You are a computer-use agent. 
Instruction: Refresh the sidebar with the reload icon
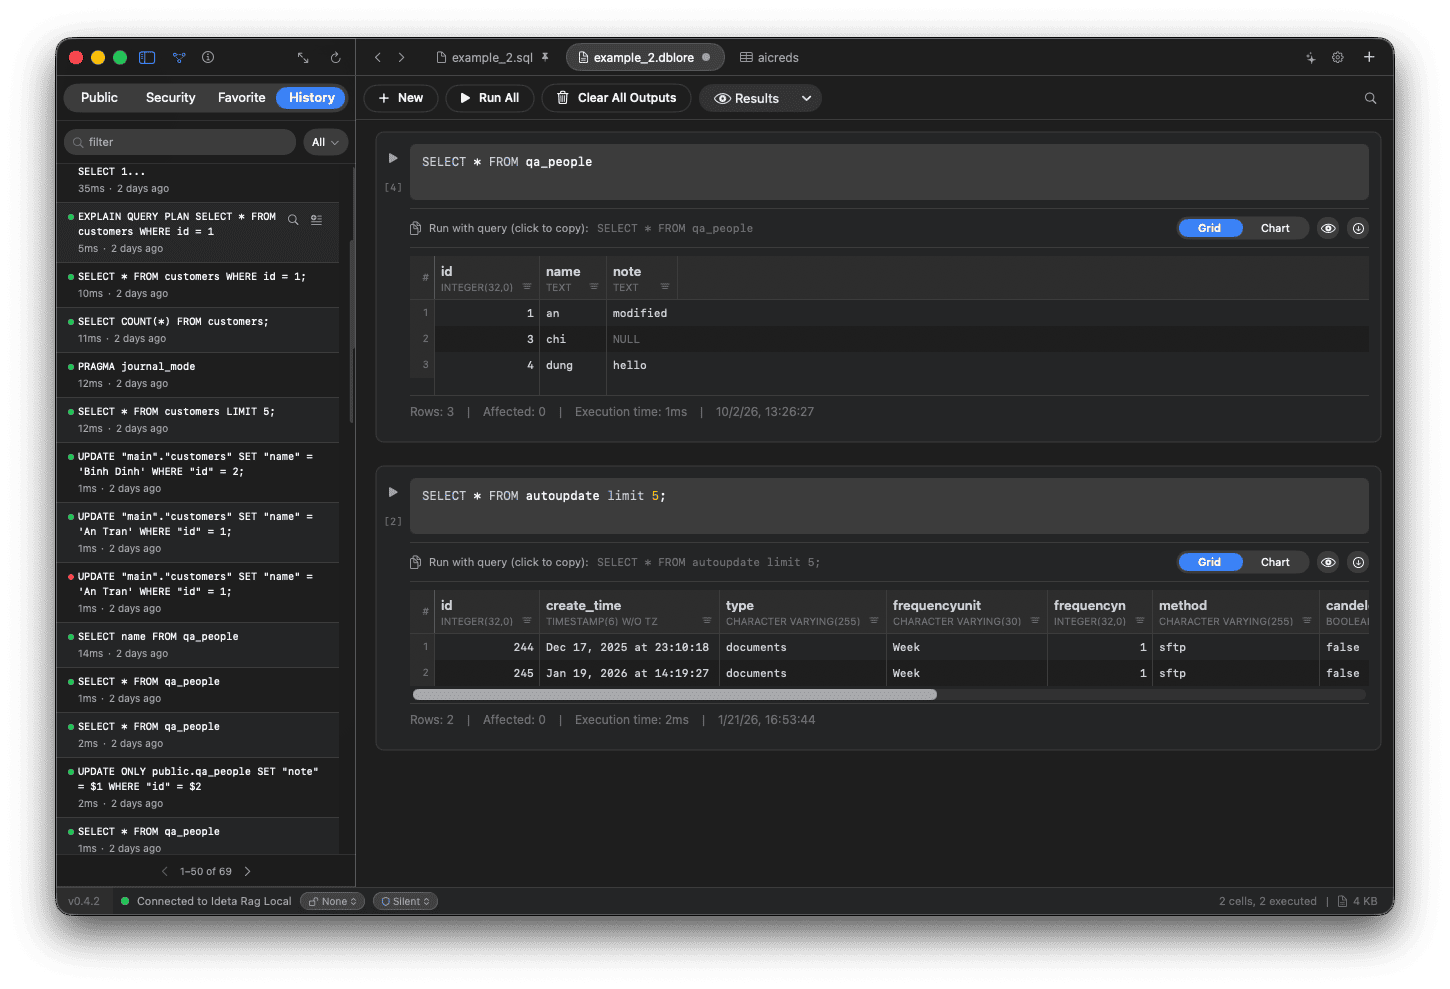pyautogui.click(x=335, y=58)
